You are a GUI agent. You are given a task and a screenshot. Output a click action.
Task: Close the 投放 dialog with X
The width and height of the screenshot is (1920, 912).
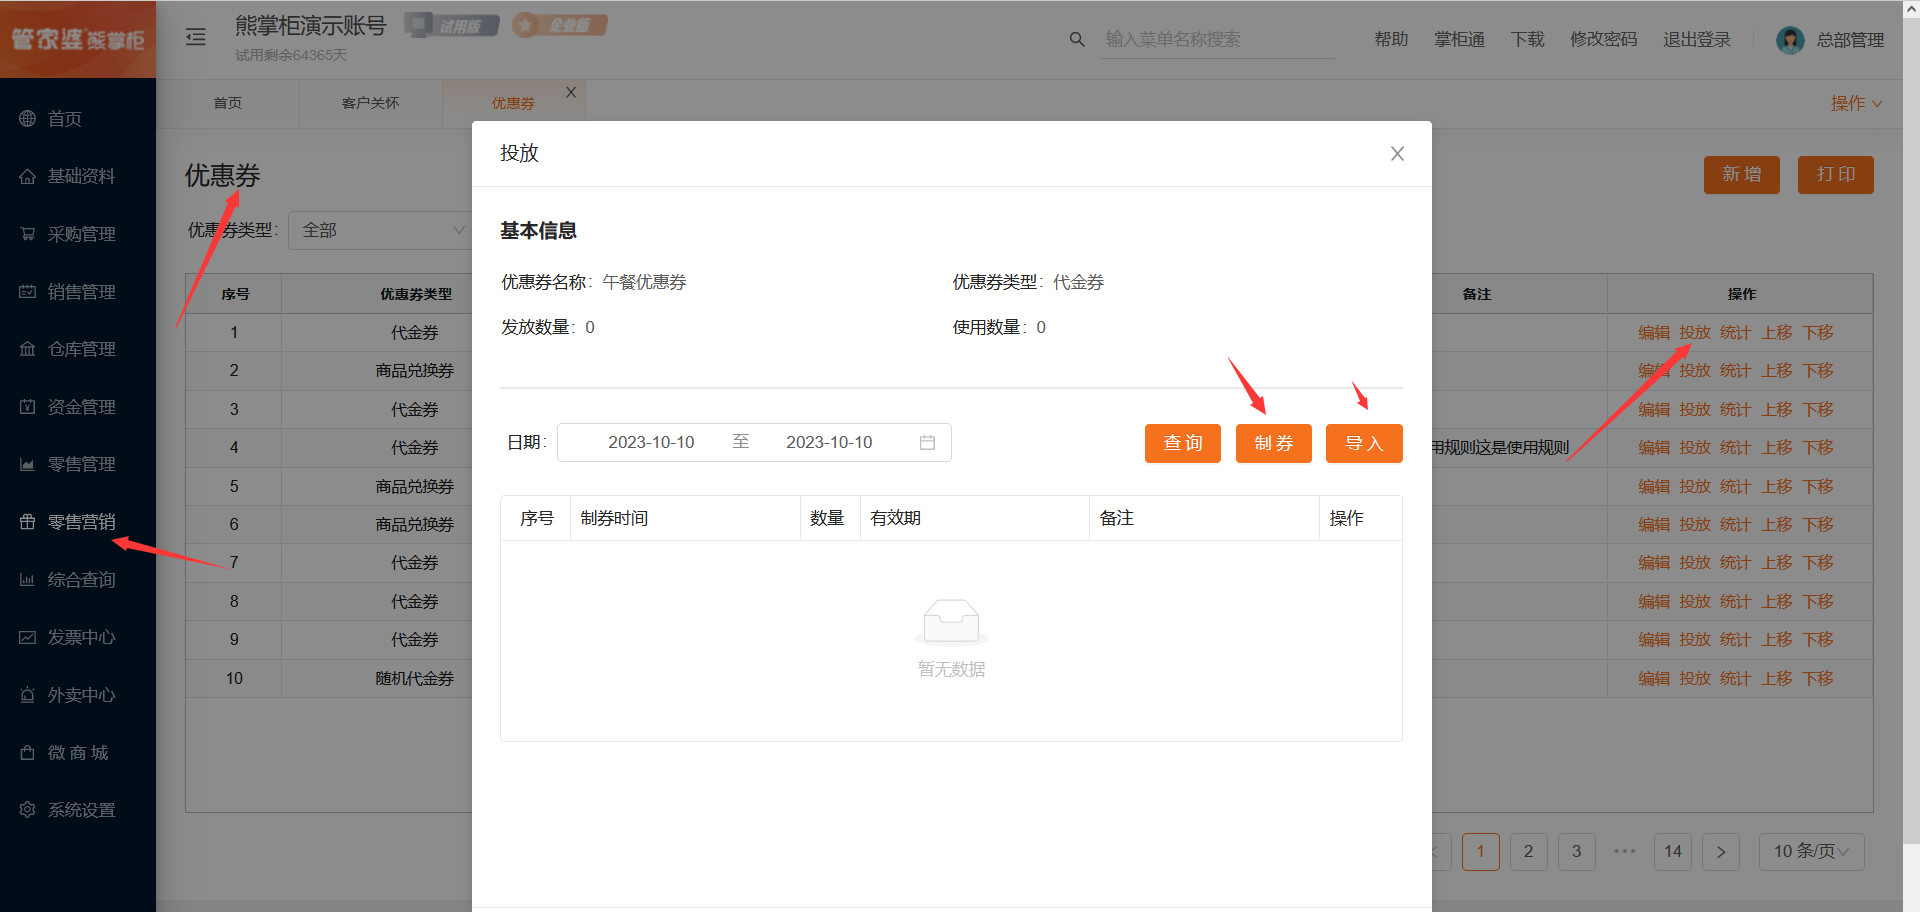(x=1397, y=153)
